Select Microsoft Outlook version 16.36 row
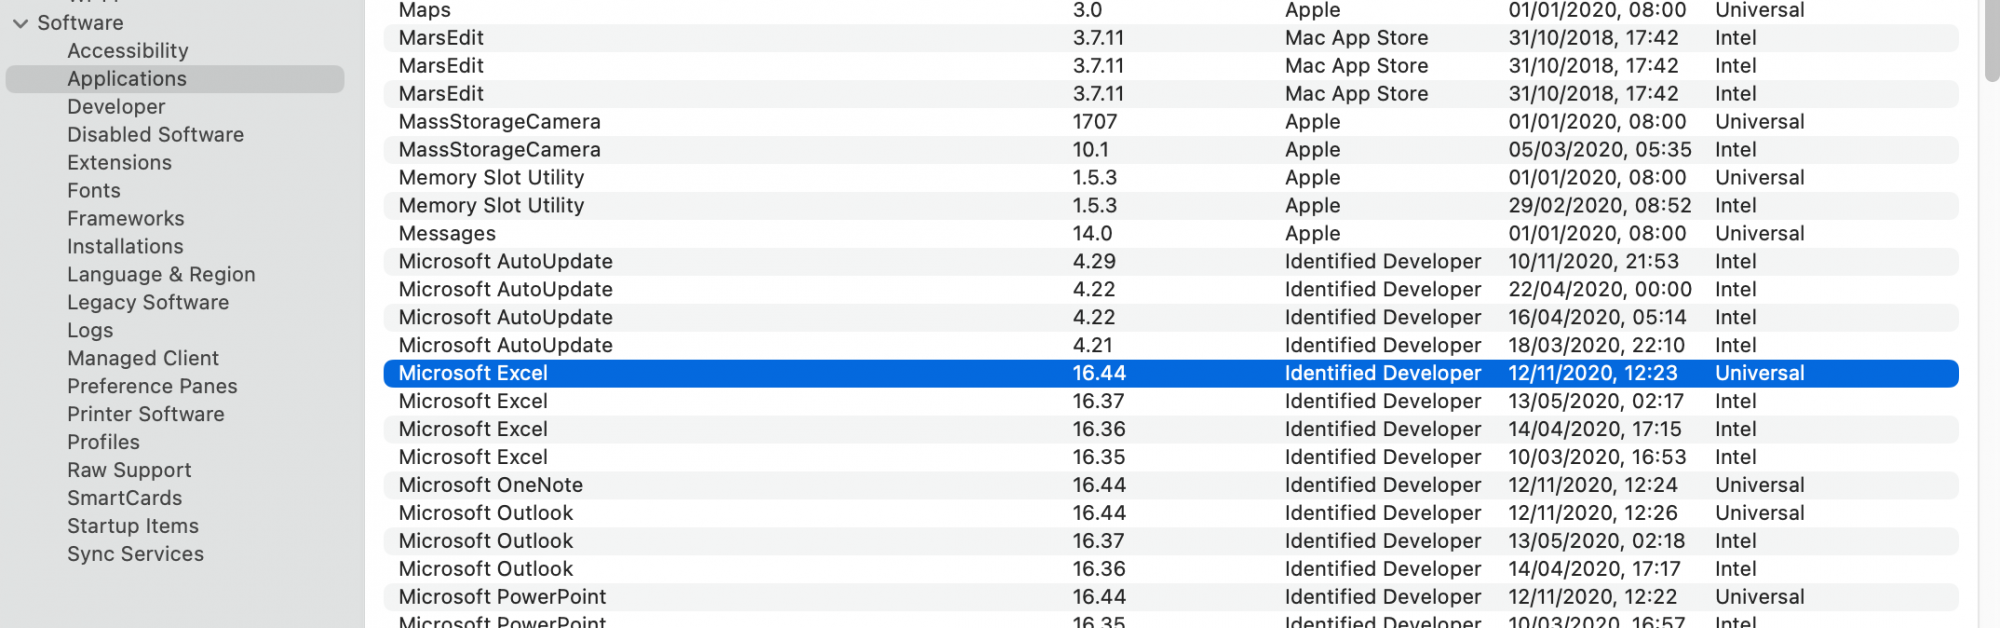Screen dimensions: 2000x628 tap(1171, 570)
